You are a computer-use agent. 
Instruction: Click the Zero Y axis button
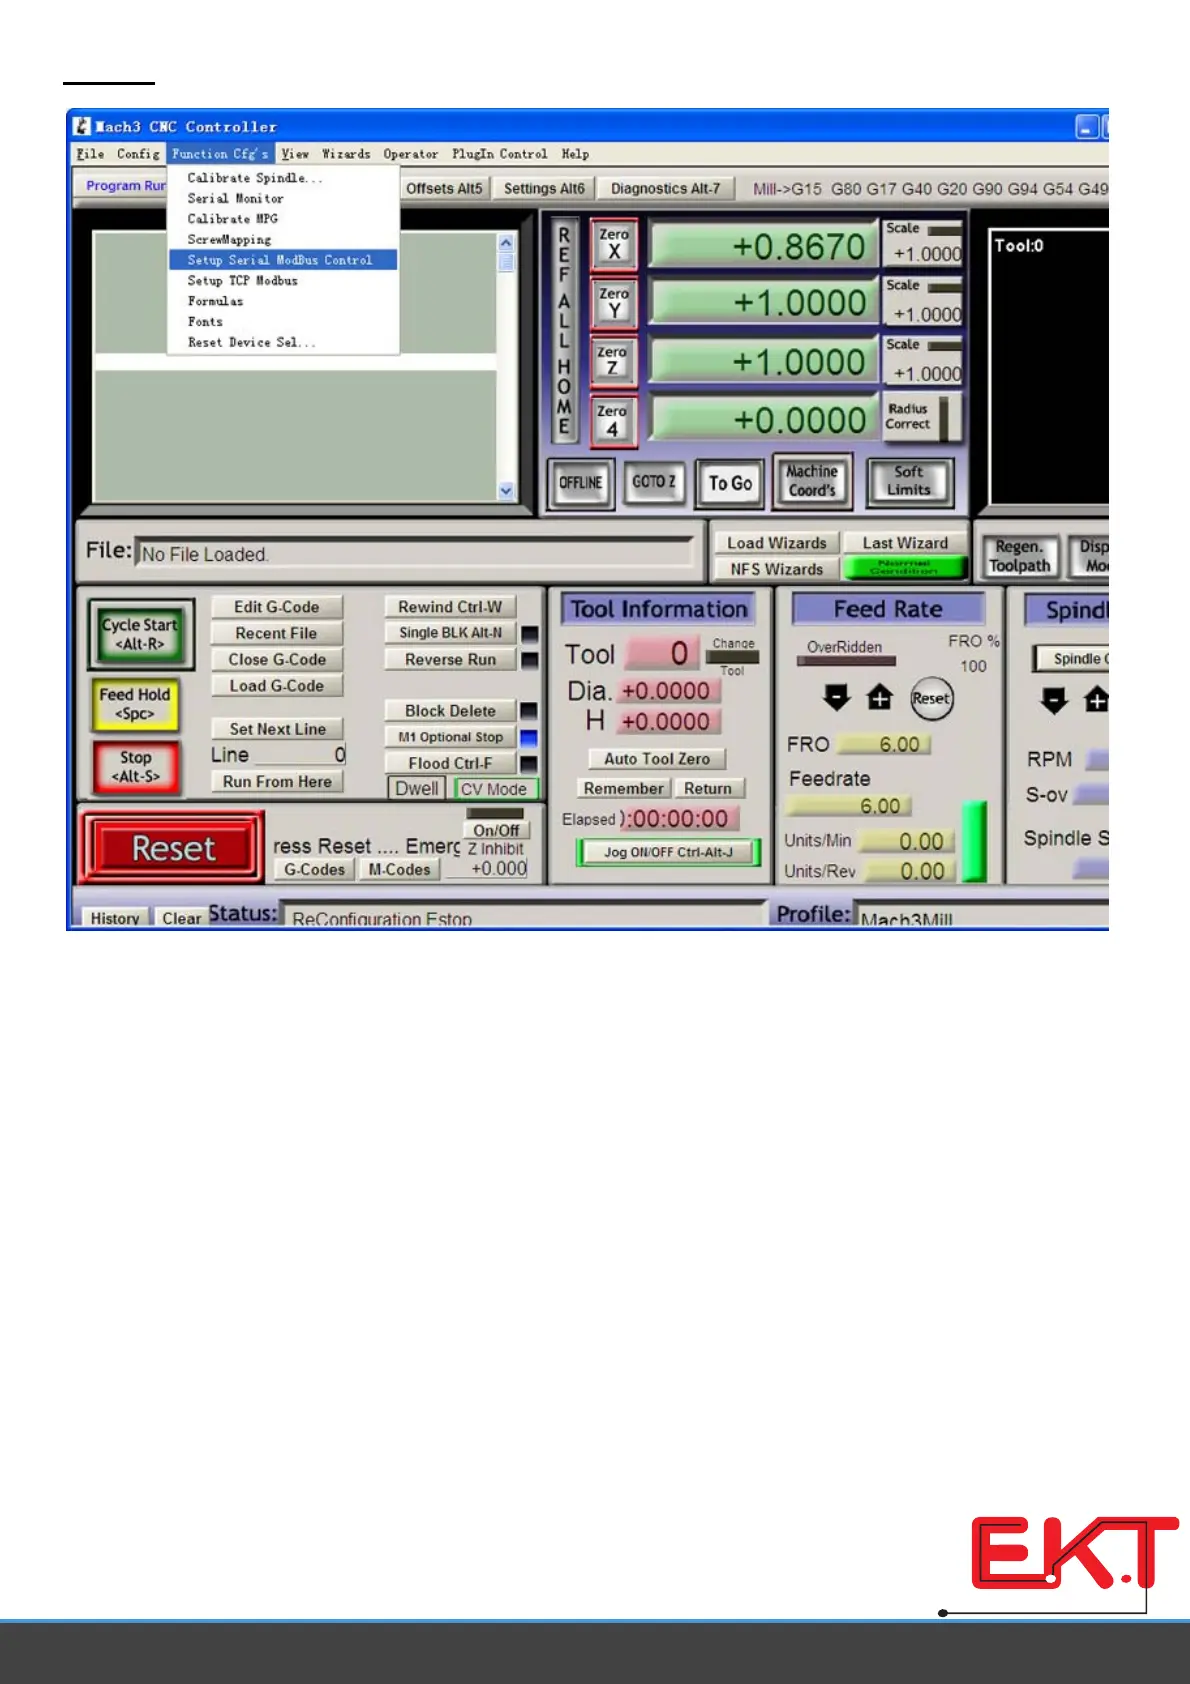click(x=614, y=302)
